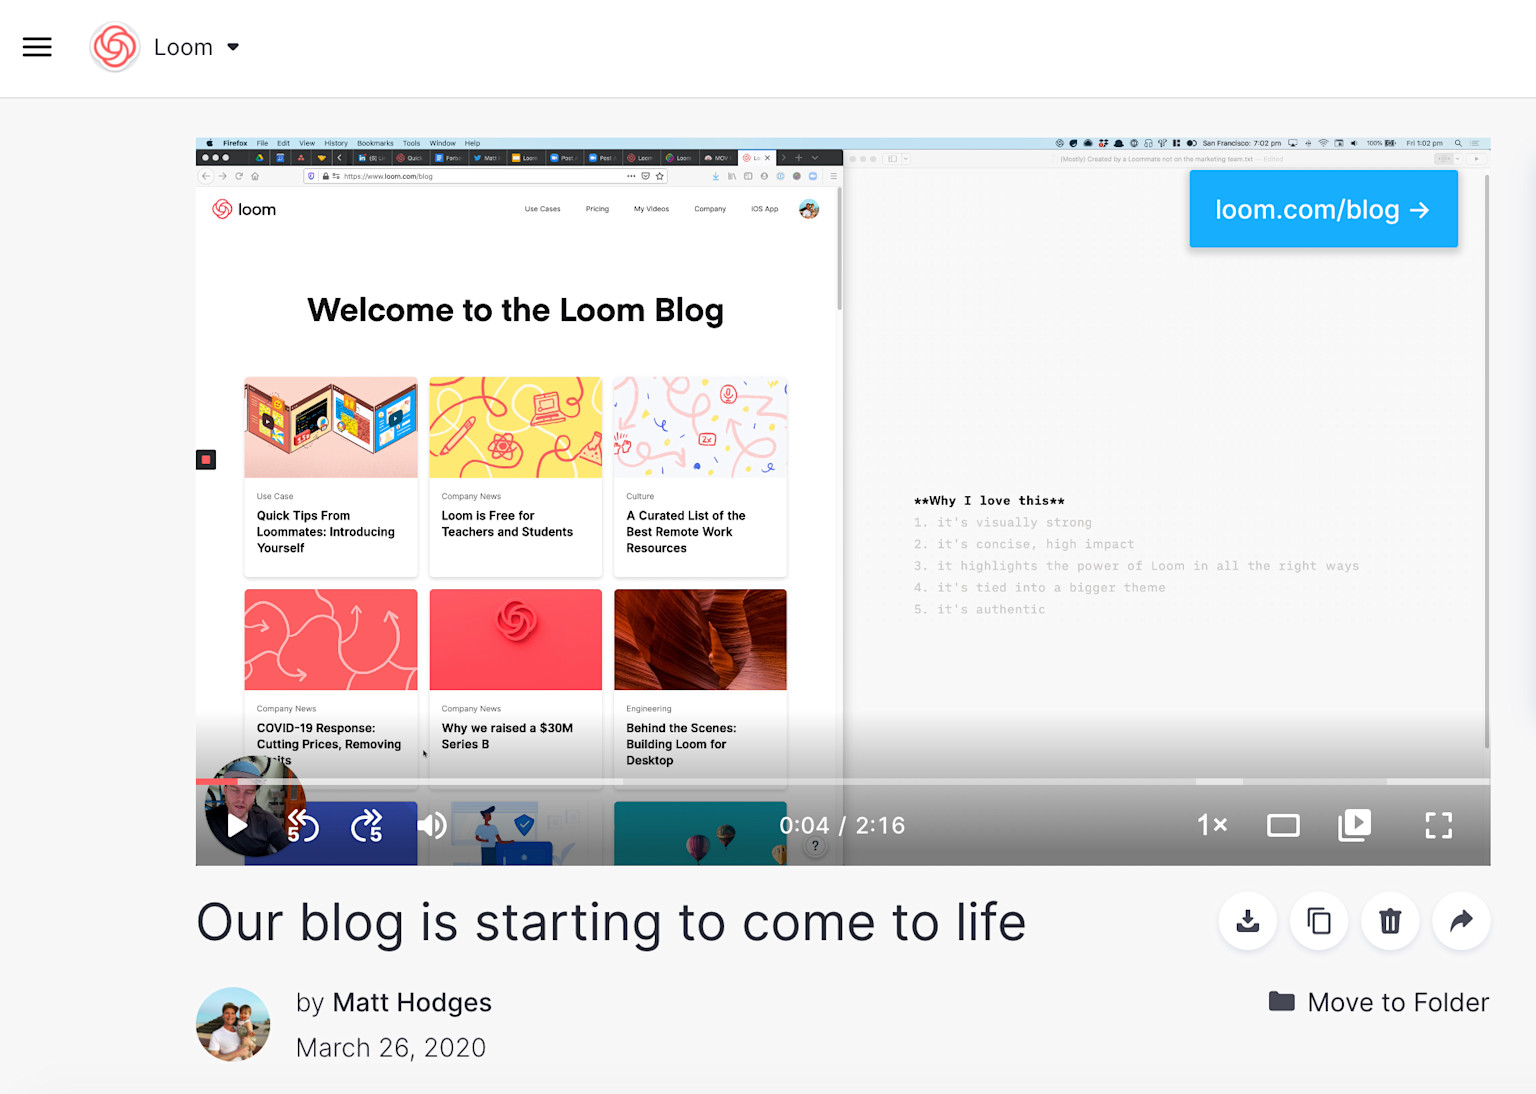The width and height of the screenshot is (1536, 1094).
Task: Click the Welcome to the Loom Blog heading
Action: 515,310
